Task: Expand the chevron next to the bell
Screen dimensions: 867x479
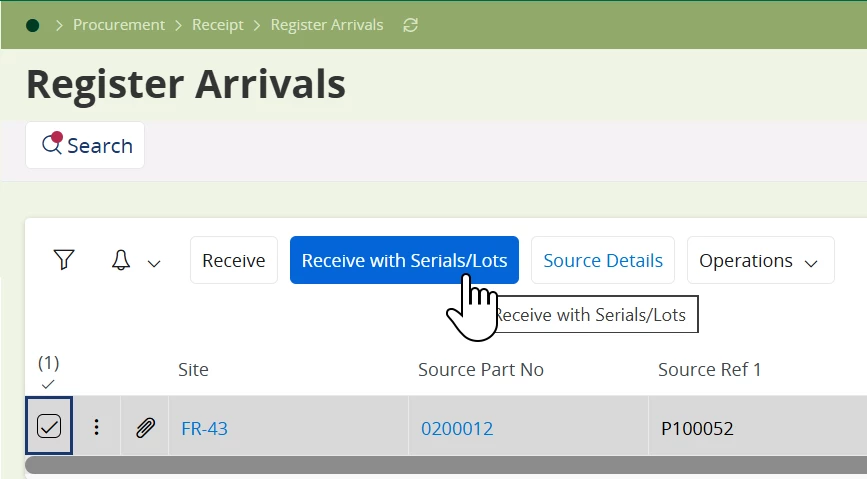Action: click(154, 262)
